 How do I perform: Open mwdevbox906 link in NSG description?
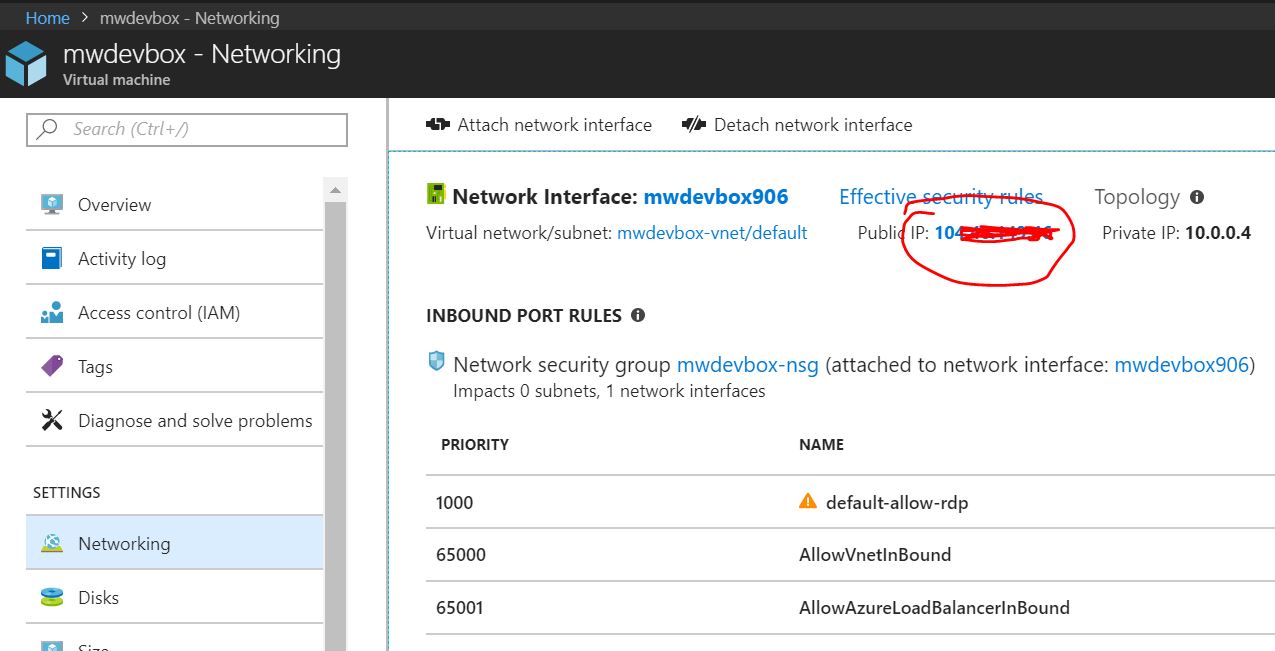[1182, 365]
